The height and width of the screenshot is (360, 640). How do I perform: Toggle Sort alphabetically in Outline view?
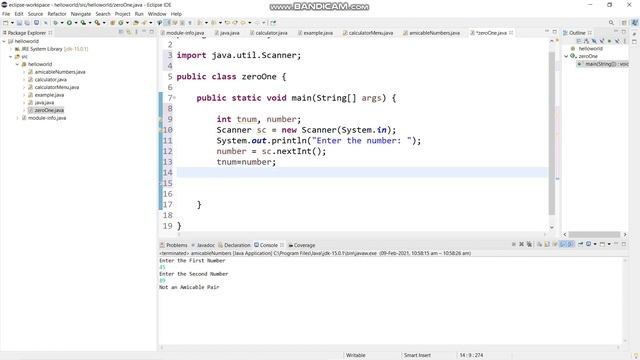tap(586, 41)
